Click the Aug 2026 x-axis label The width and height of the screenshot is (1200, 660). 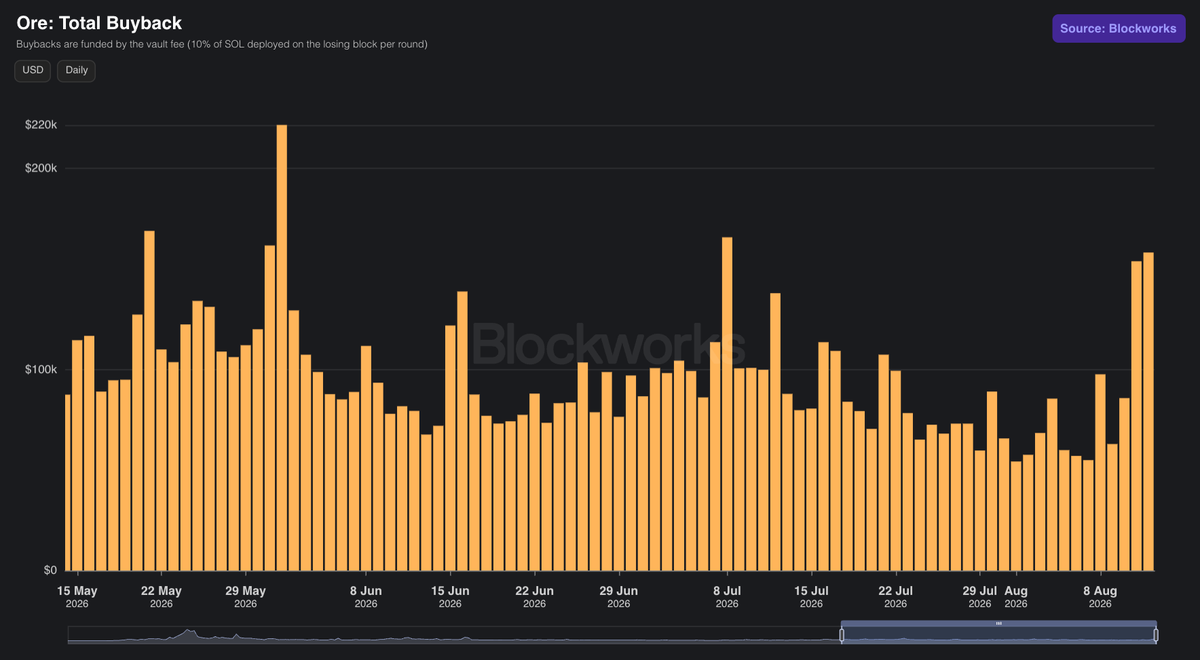click(x=1016, y=596)
